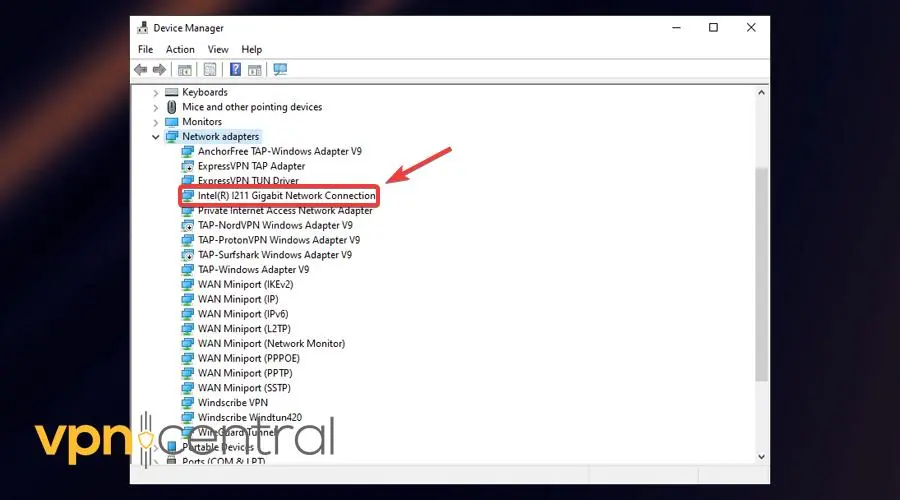This screenshot has height=500, width=900.
Task: Collapse the Network adapters category
Action: point(156,137)
